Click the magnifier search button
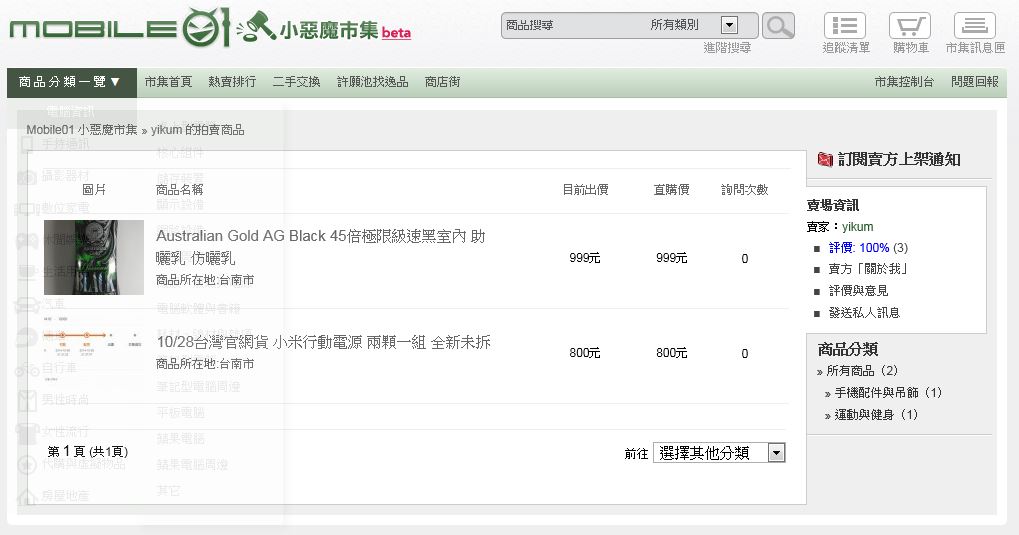This screenshot has height=535, width=1019. pyautogui.click(x=778, y=26)
